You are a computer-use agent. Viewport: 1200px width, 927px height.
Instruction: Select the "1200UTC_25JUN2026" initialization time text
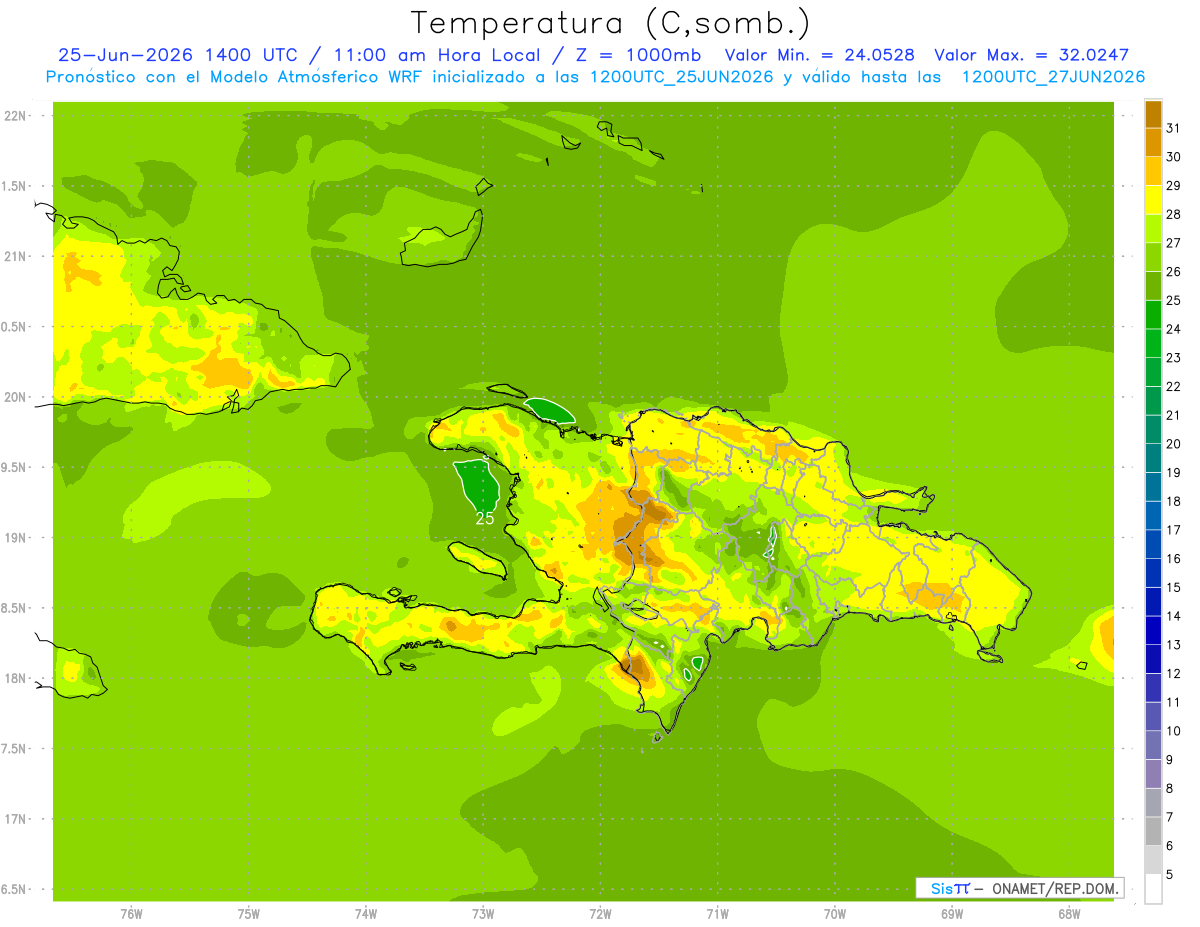[x=679, y=77]
